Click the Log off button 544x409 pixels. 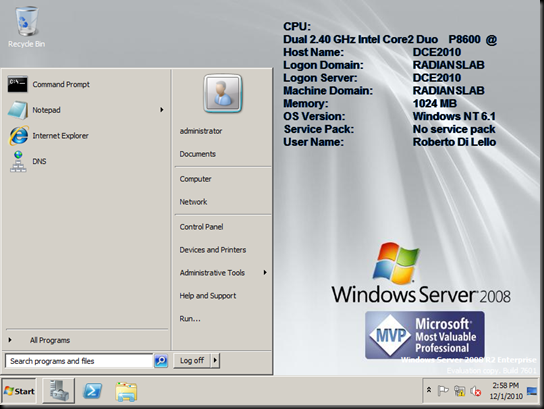tap(192, 360)
